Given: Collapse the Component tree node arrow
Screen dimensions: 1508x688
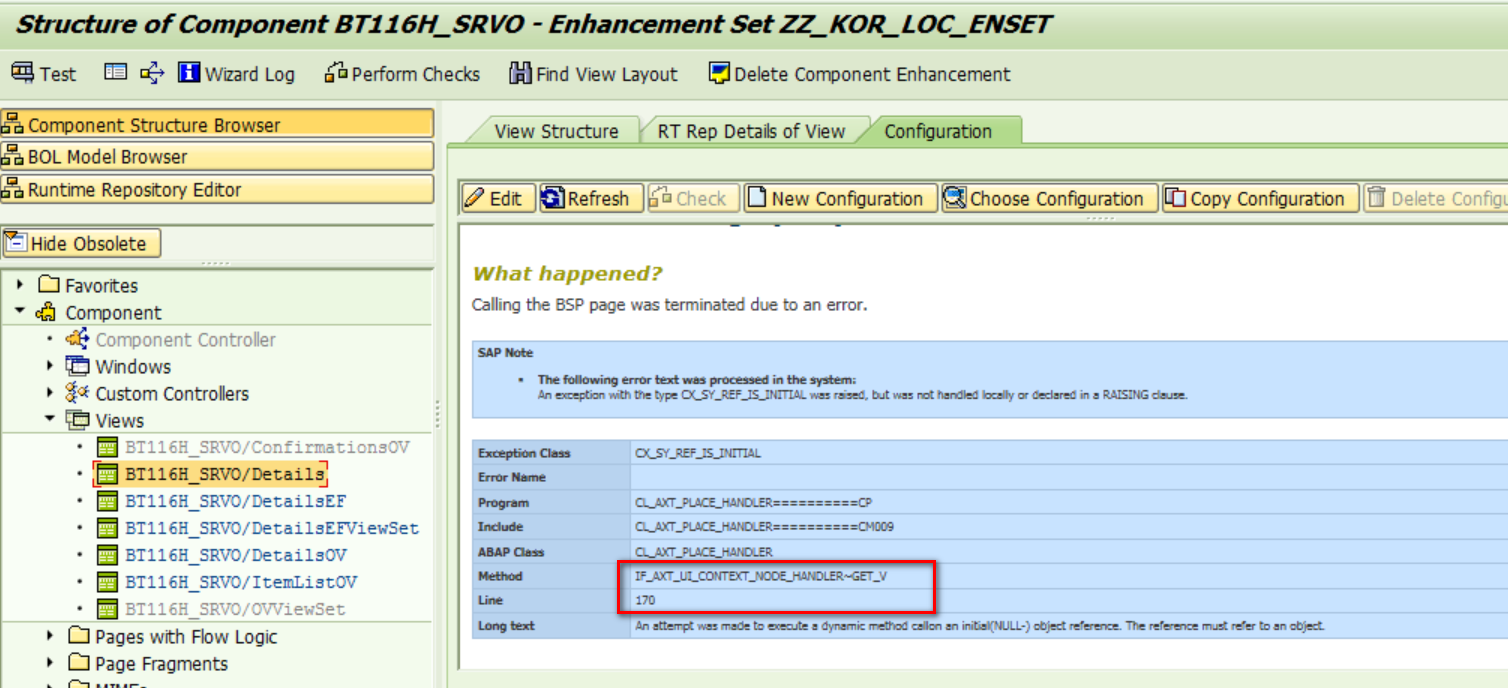Looking at the screenshot, I should [x=21, y=312].
